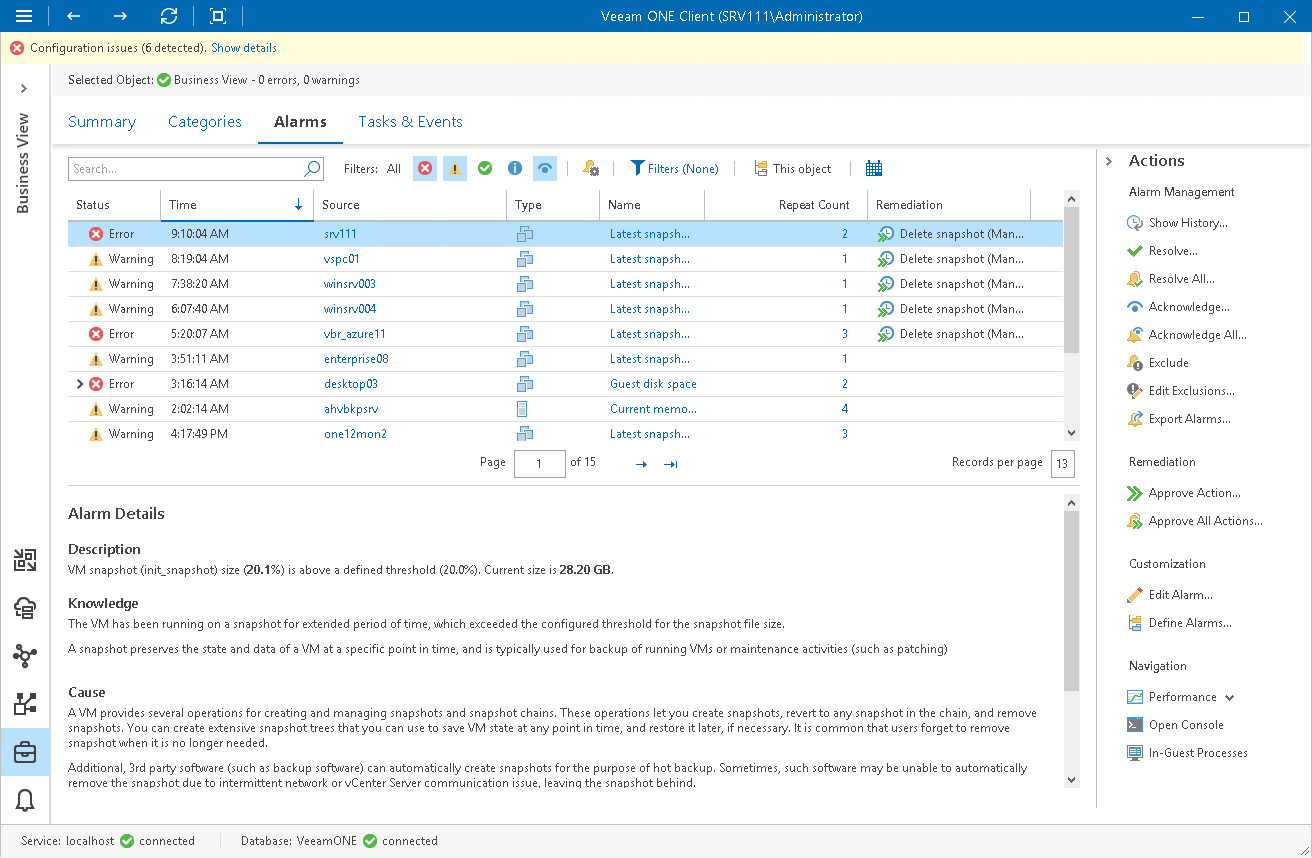1312x858 pixels.
Task: Expand the desktop03 alarm row
Action: pos(80,384)
